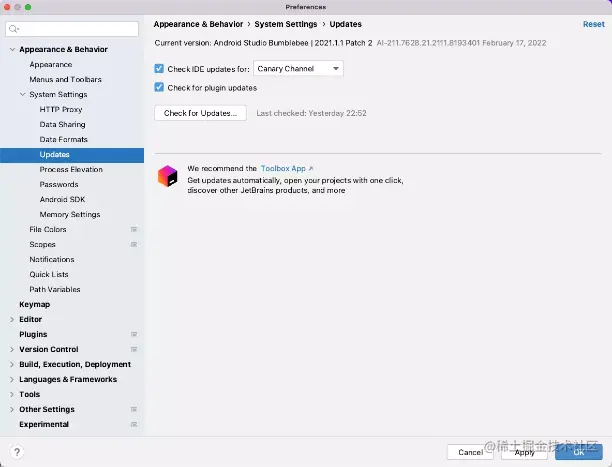The height and width of the screenshot is (467, 612).
Task: Select the Updates tree item
Action: [x=72, y=155]
